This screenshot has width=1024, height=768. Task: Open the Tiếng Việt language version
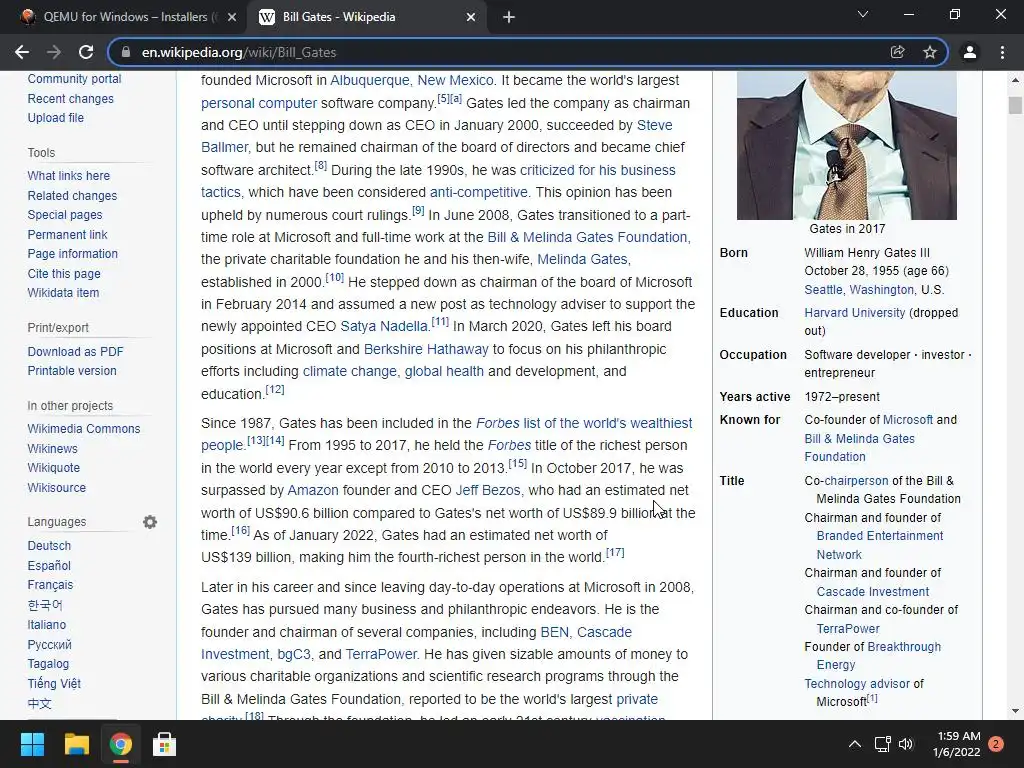pyautogui.click(x=54, y=684)
